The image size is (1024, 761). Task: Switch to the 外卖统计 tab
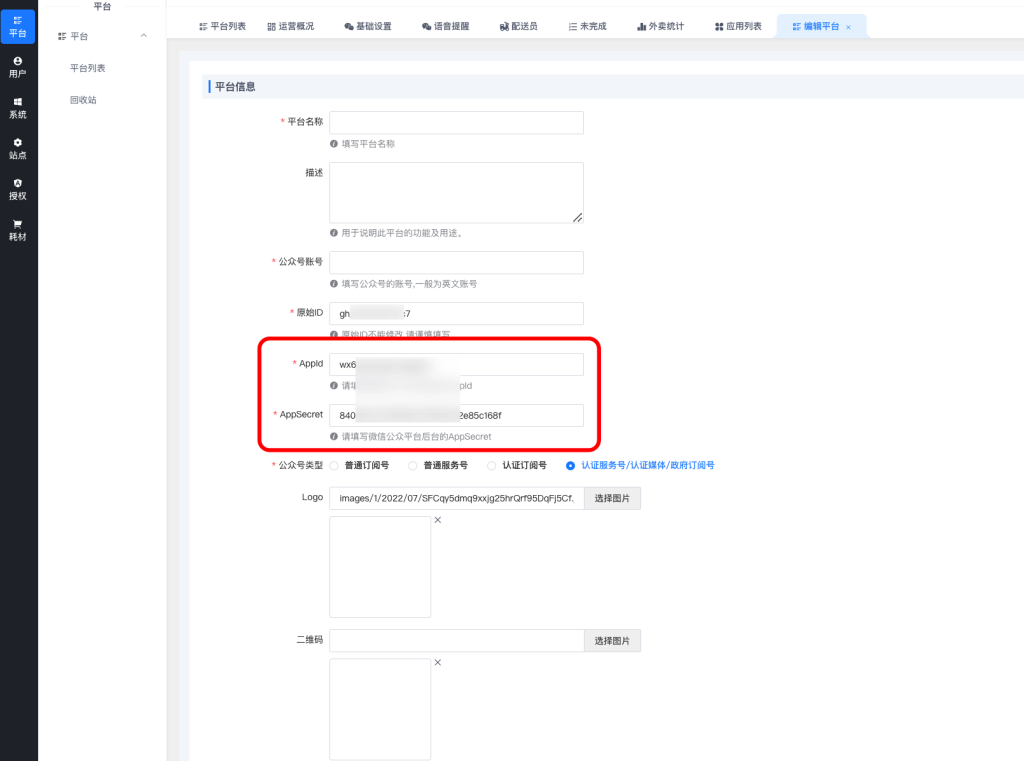[660, 26]
